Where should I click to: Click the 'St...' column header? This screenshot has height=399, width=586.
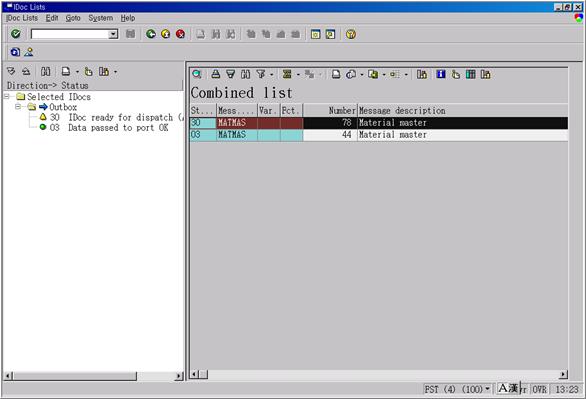click(x=203, y=111)
